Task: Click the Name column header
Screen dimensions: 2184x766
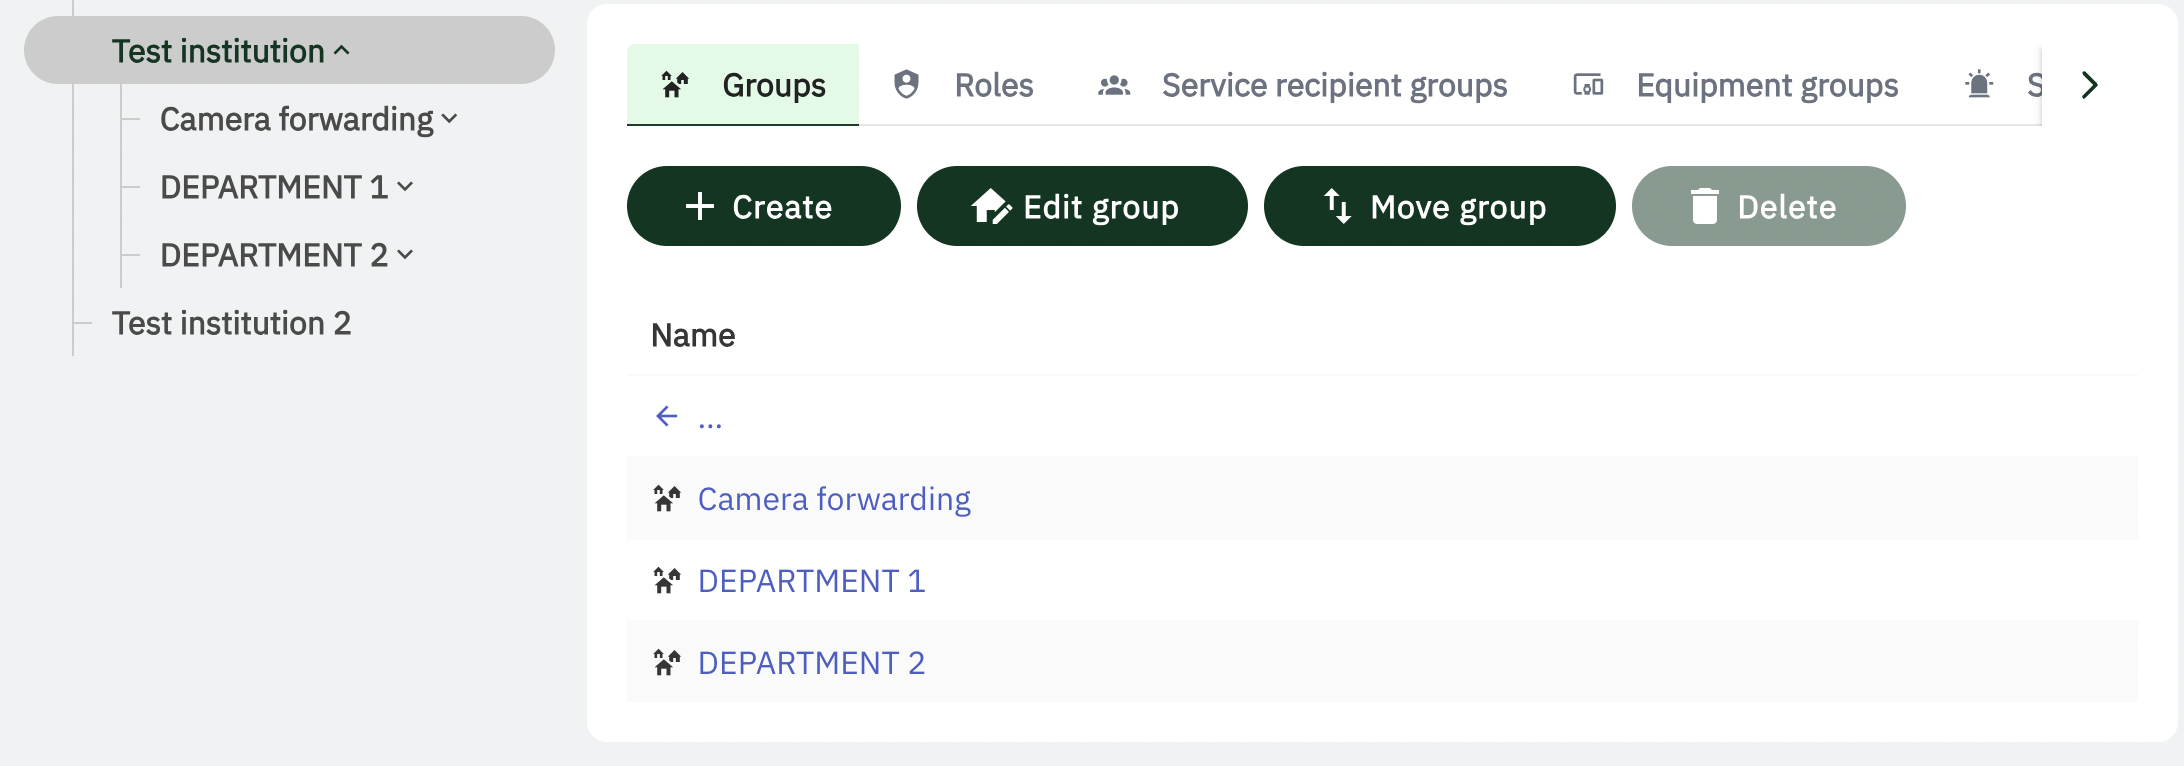Action: 693,335
